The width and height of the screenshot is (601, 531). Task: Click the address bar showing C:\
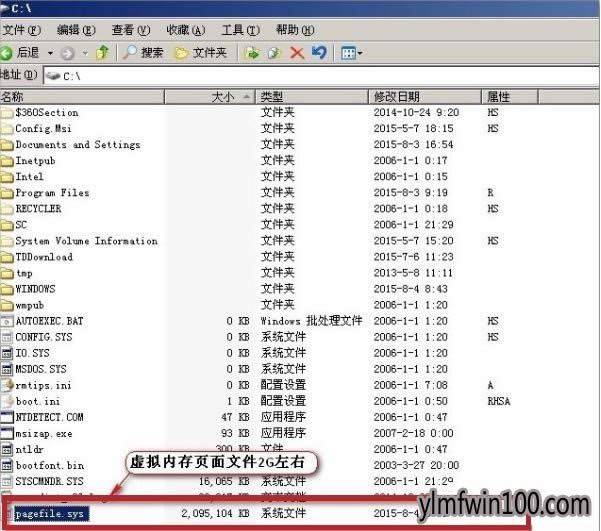[300, 75]
